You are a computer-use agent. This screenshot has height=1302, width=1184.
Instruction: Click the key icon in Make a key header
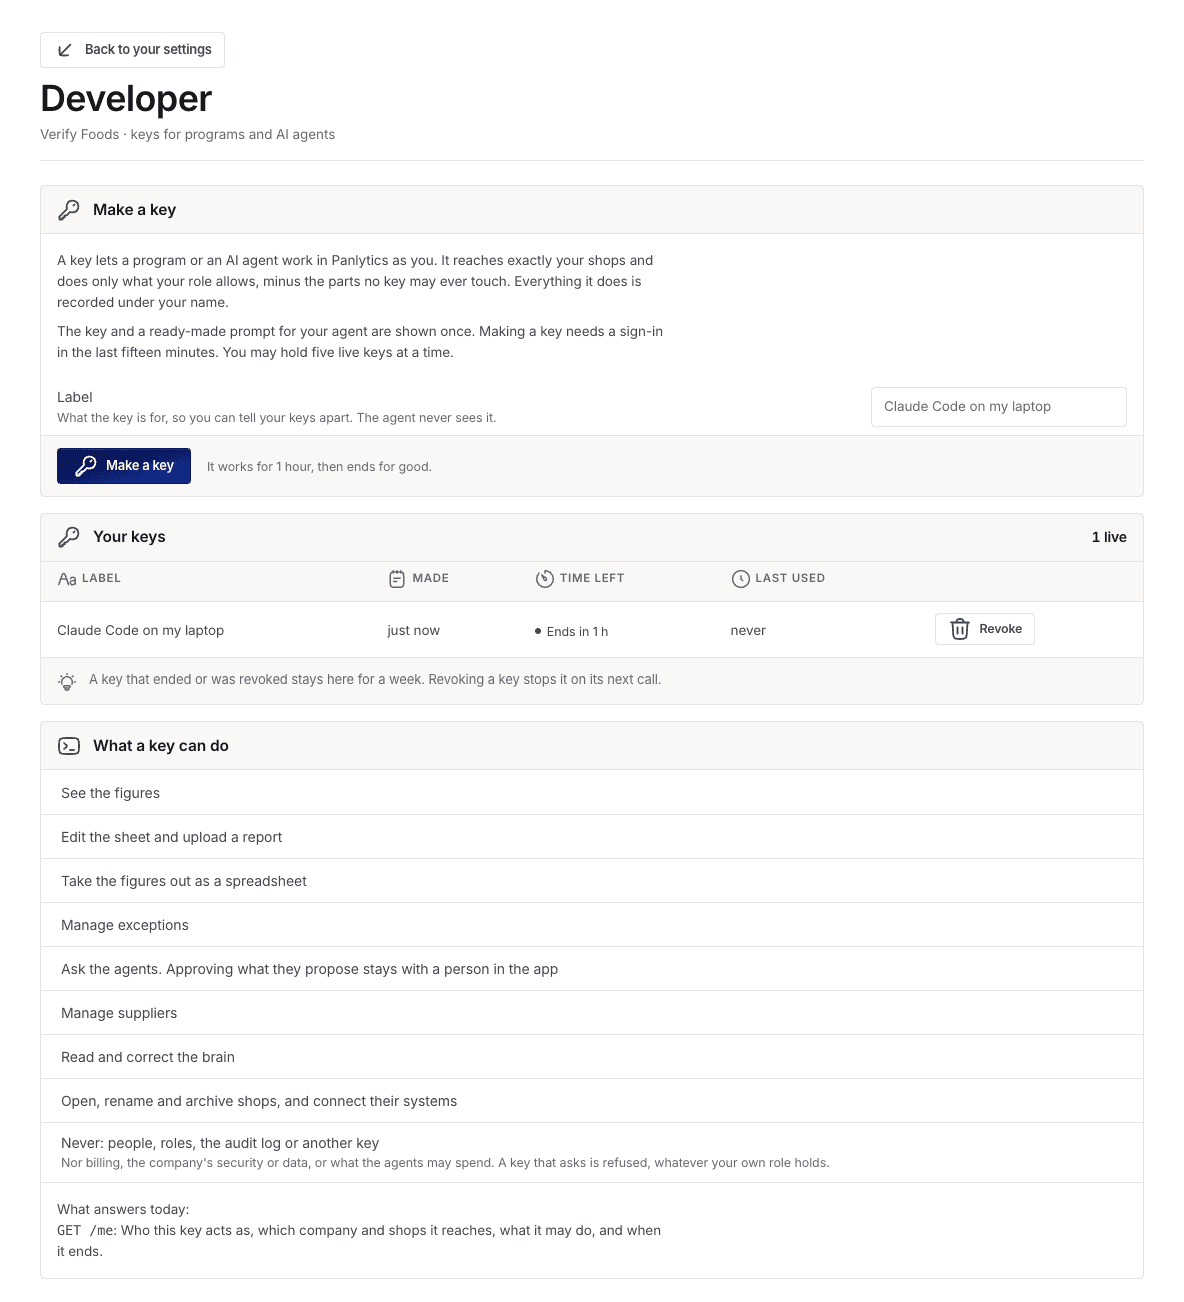pos(69,210)
